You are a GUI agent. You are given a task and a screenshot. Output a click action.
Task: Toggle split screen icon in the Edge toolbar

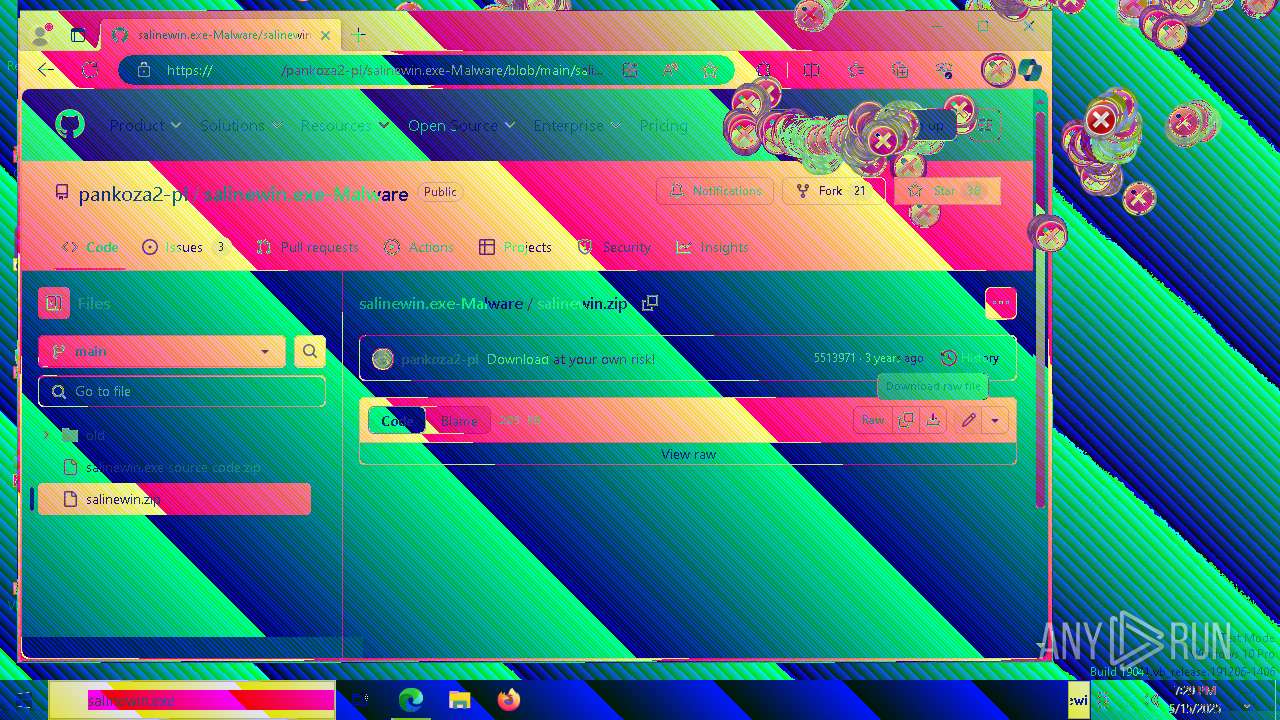[812, 70]
